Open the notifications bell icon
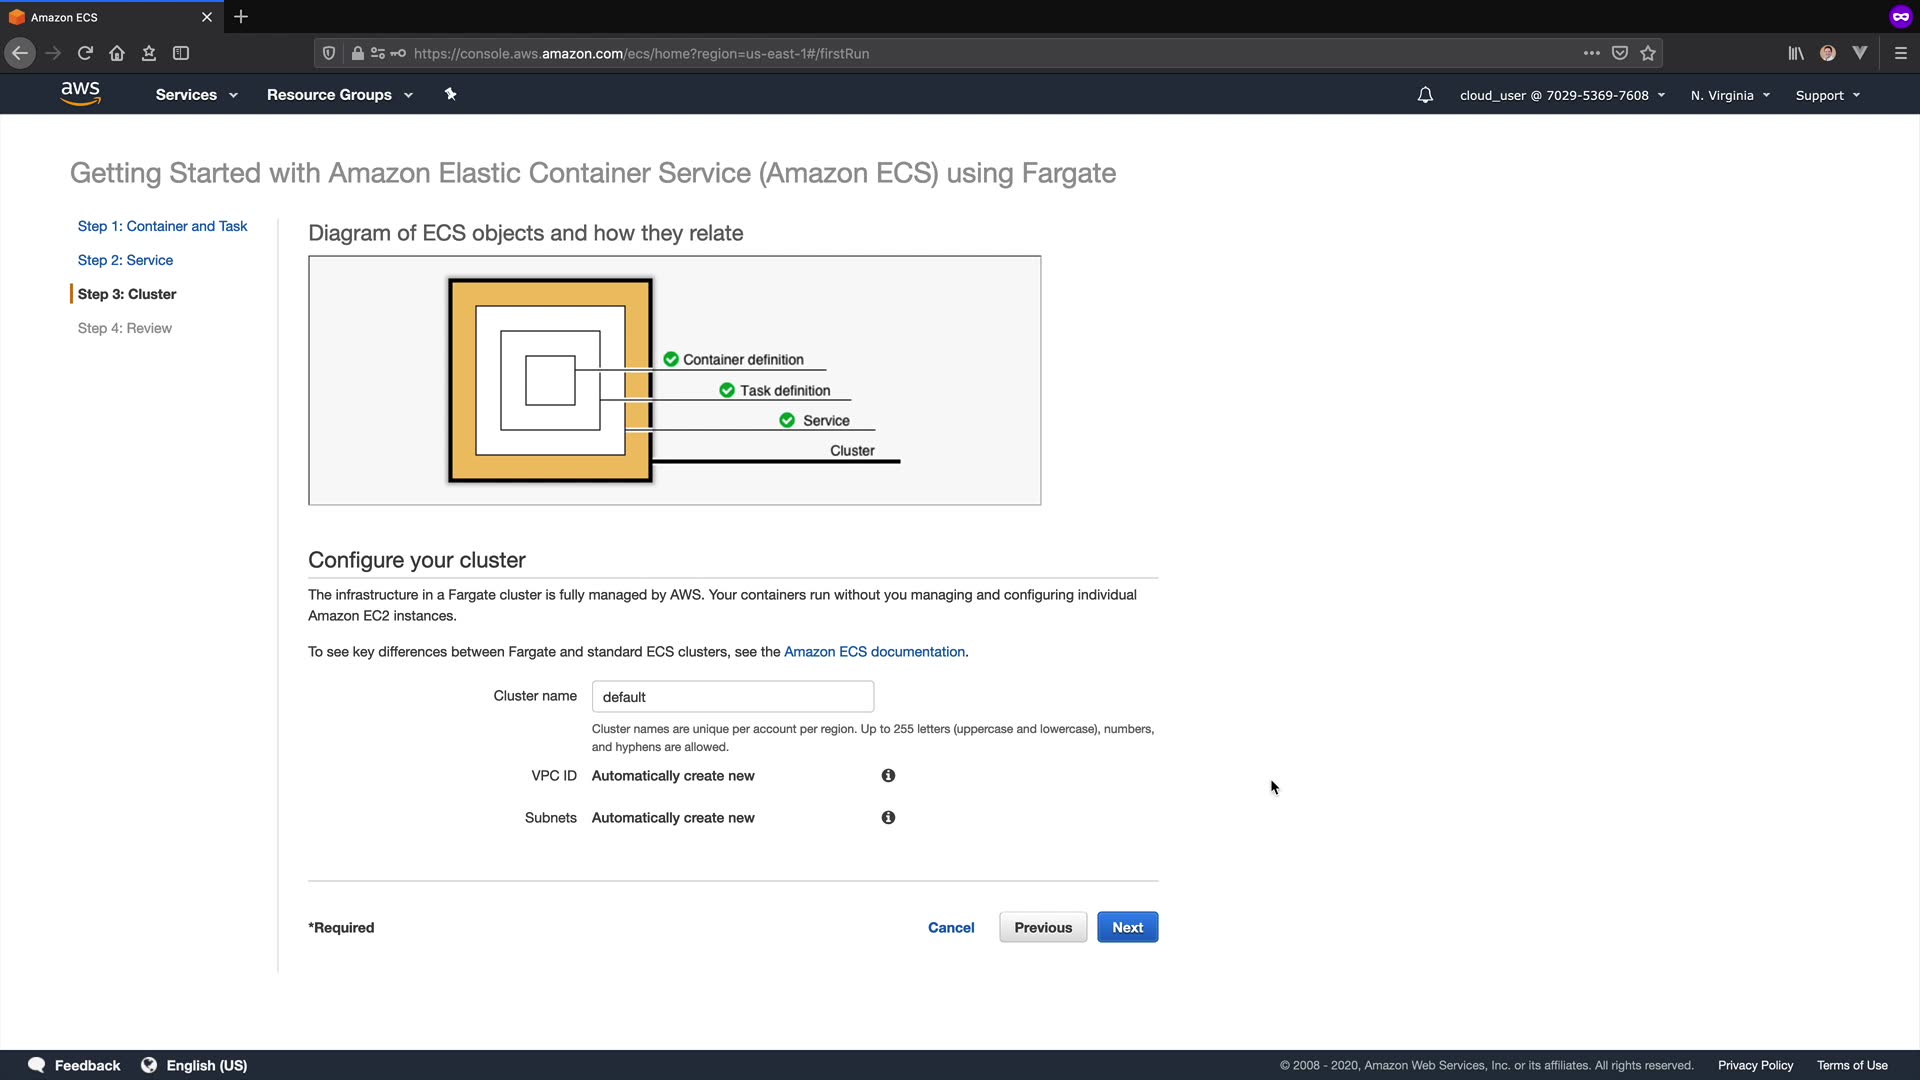This screenshot has height=1080, width=1920. [1425, 95]
